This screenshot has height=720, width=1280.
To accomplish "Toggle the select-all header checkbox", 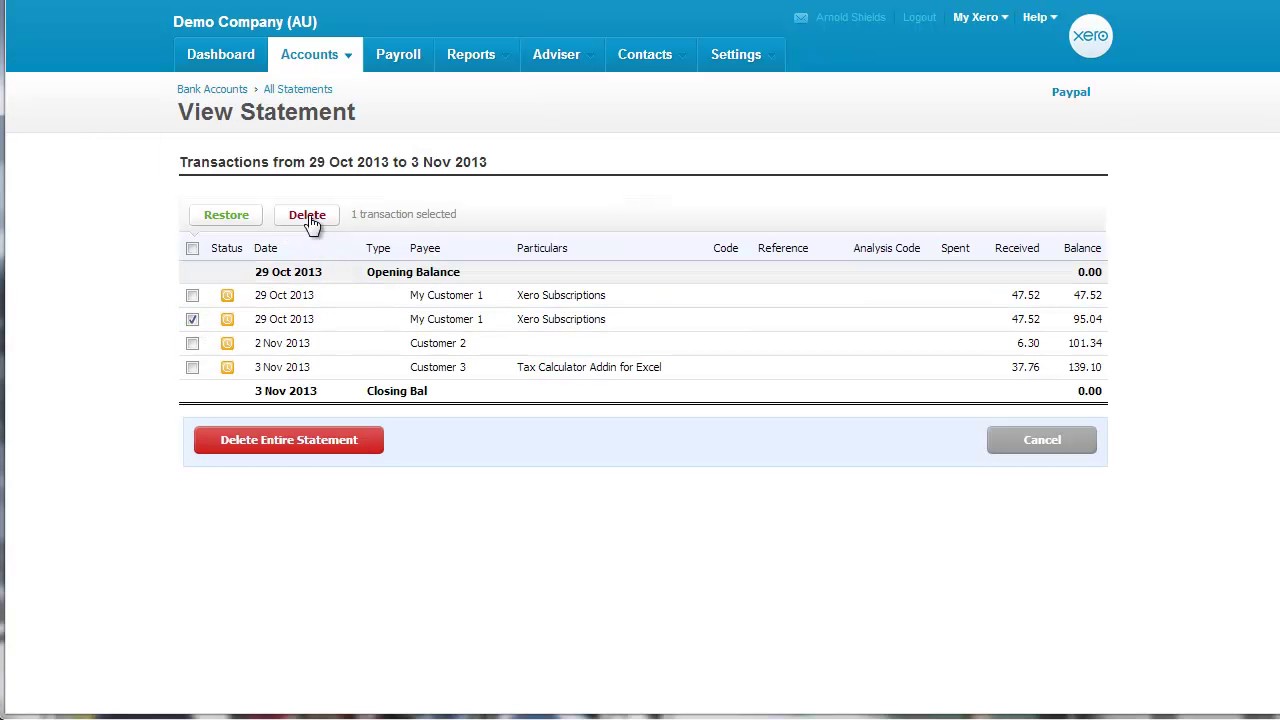I will (x=192, y=248).
